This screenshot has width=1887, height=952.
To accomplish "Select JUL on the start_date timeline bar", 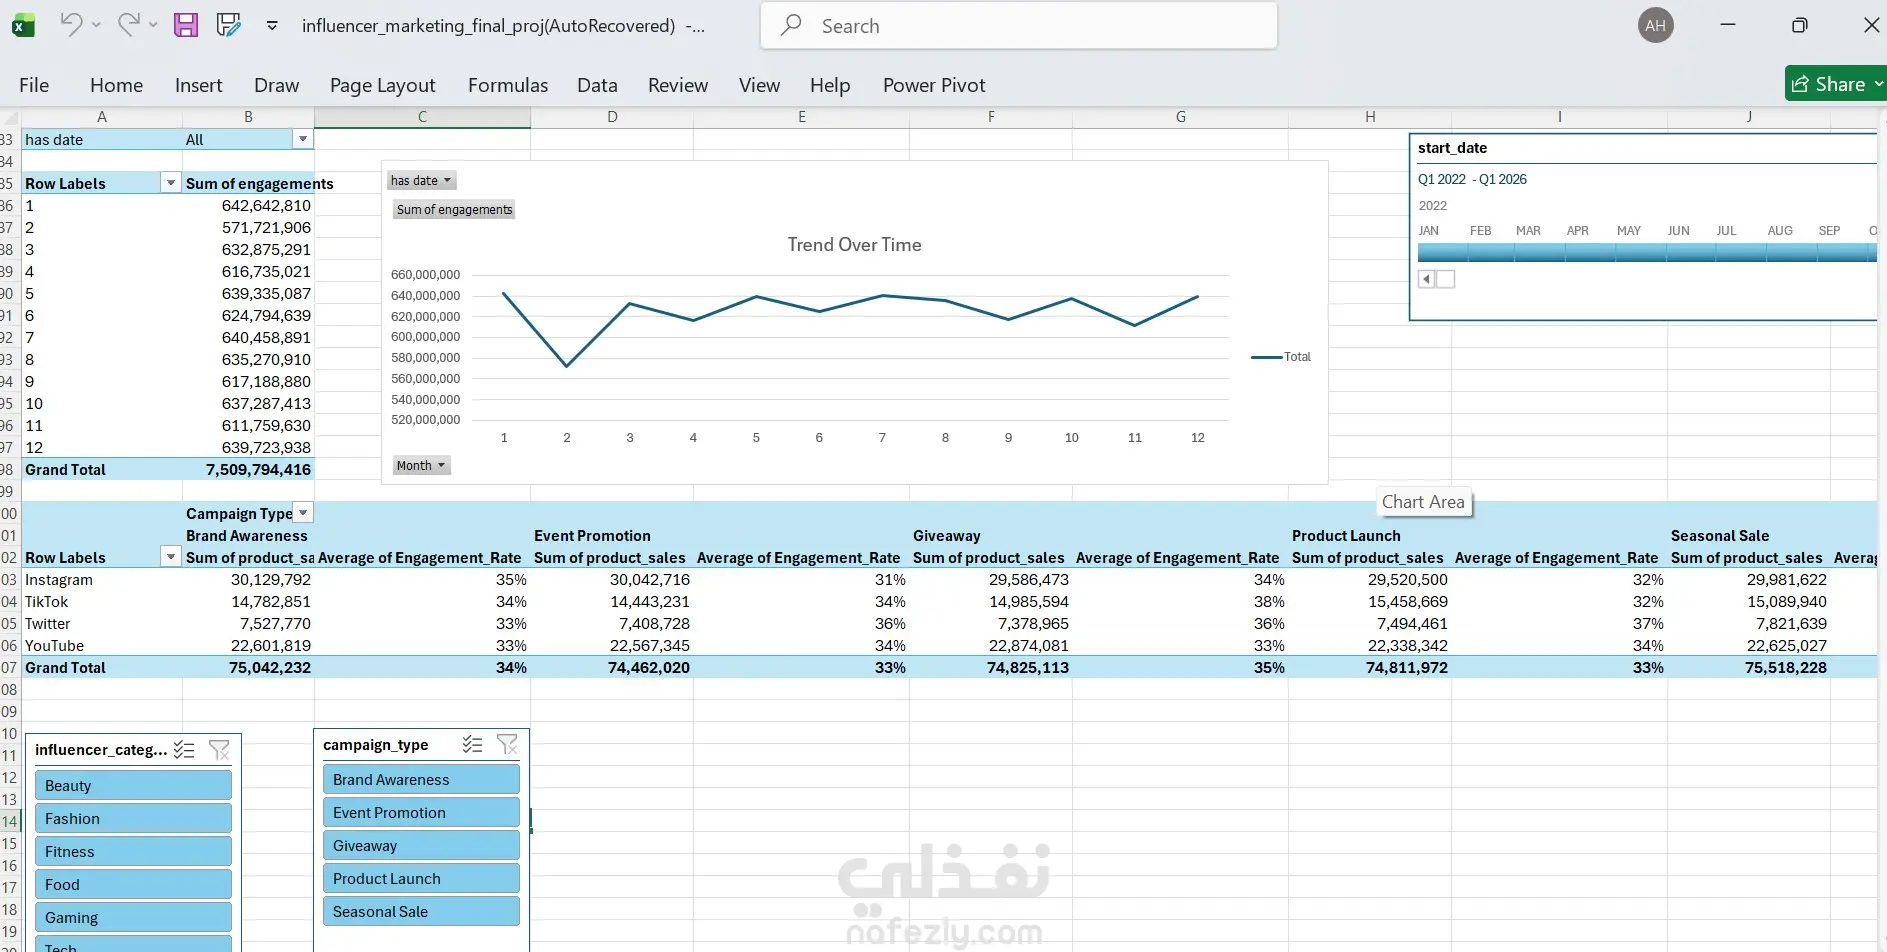I will [1741, 253].
